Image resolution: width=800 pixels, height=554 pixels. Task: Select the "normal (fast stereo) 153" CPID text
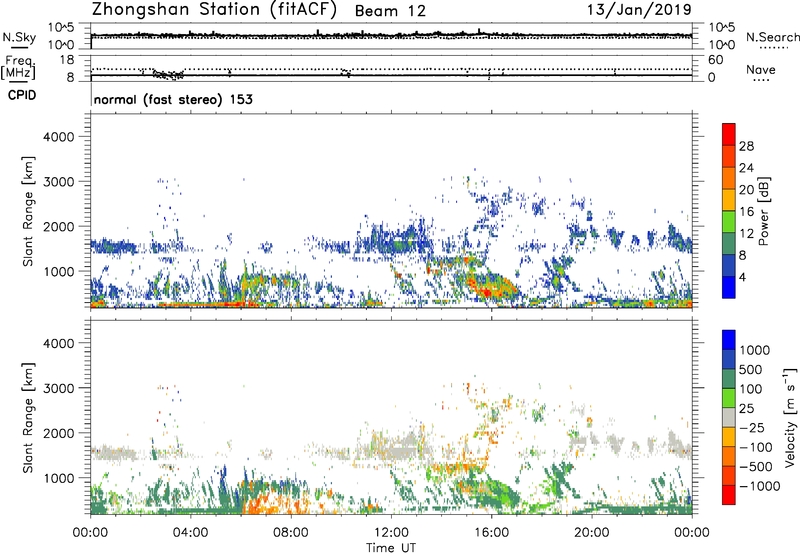coord(173,100)
